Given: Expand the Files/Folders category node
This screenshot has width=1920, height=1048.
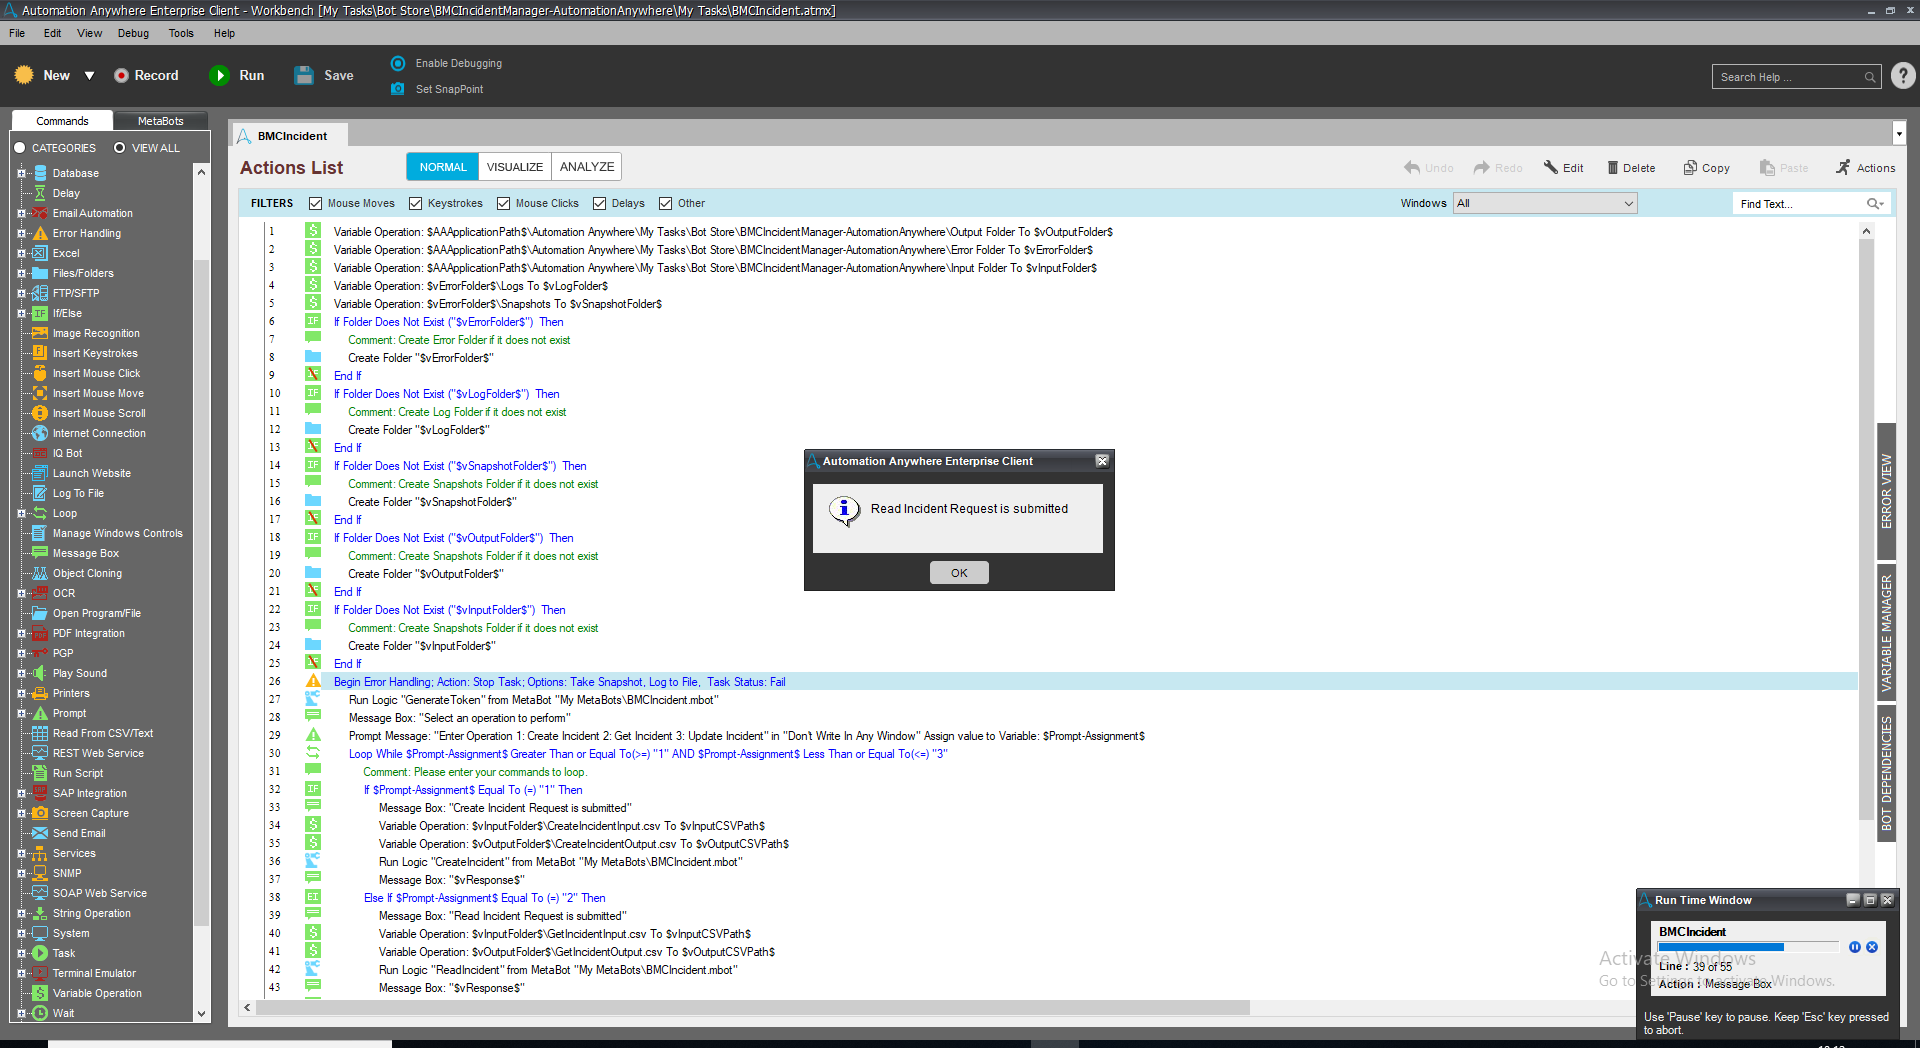Looking at the screenshot, I should tap(21, 273).
